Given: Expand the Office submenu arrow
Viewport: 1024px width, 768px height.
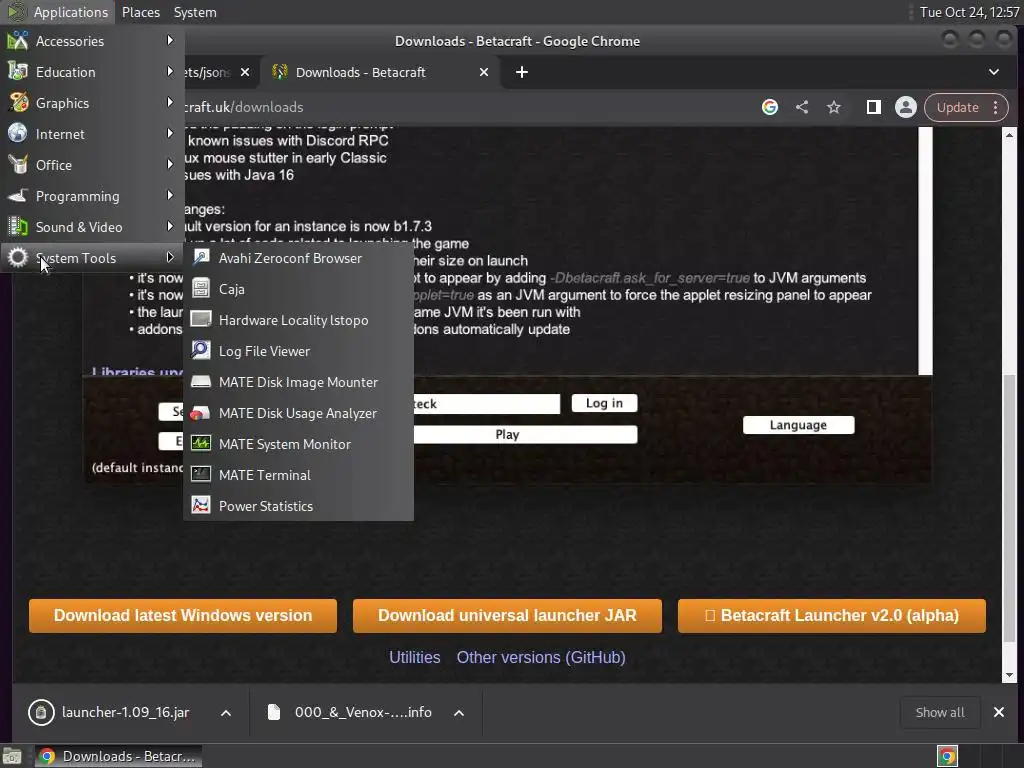Looking at the screenshot, I should pyautogui.click(x=170, y=165).
